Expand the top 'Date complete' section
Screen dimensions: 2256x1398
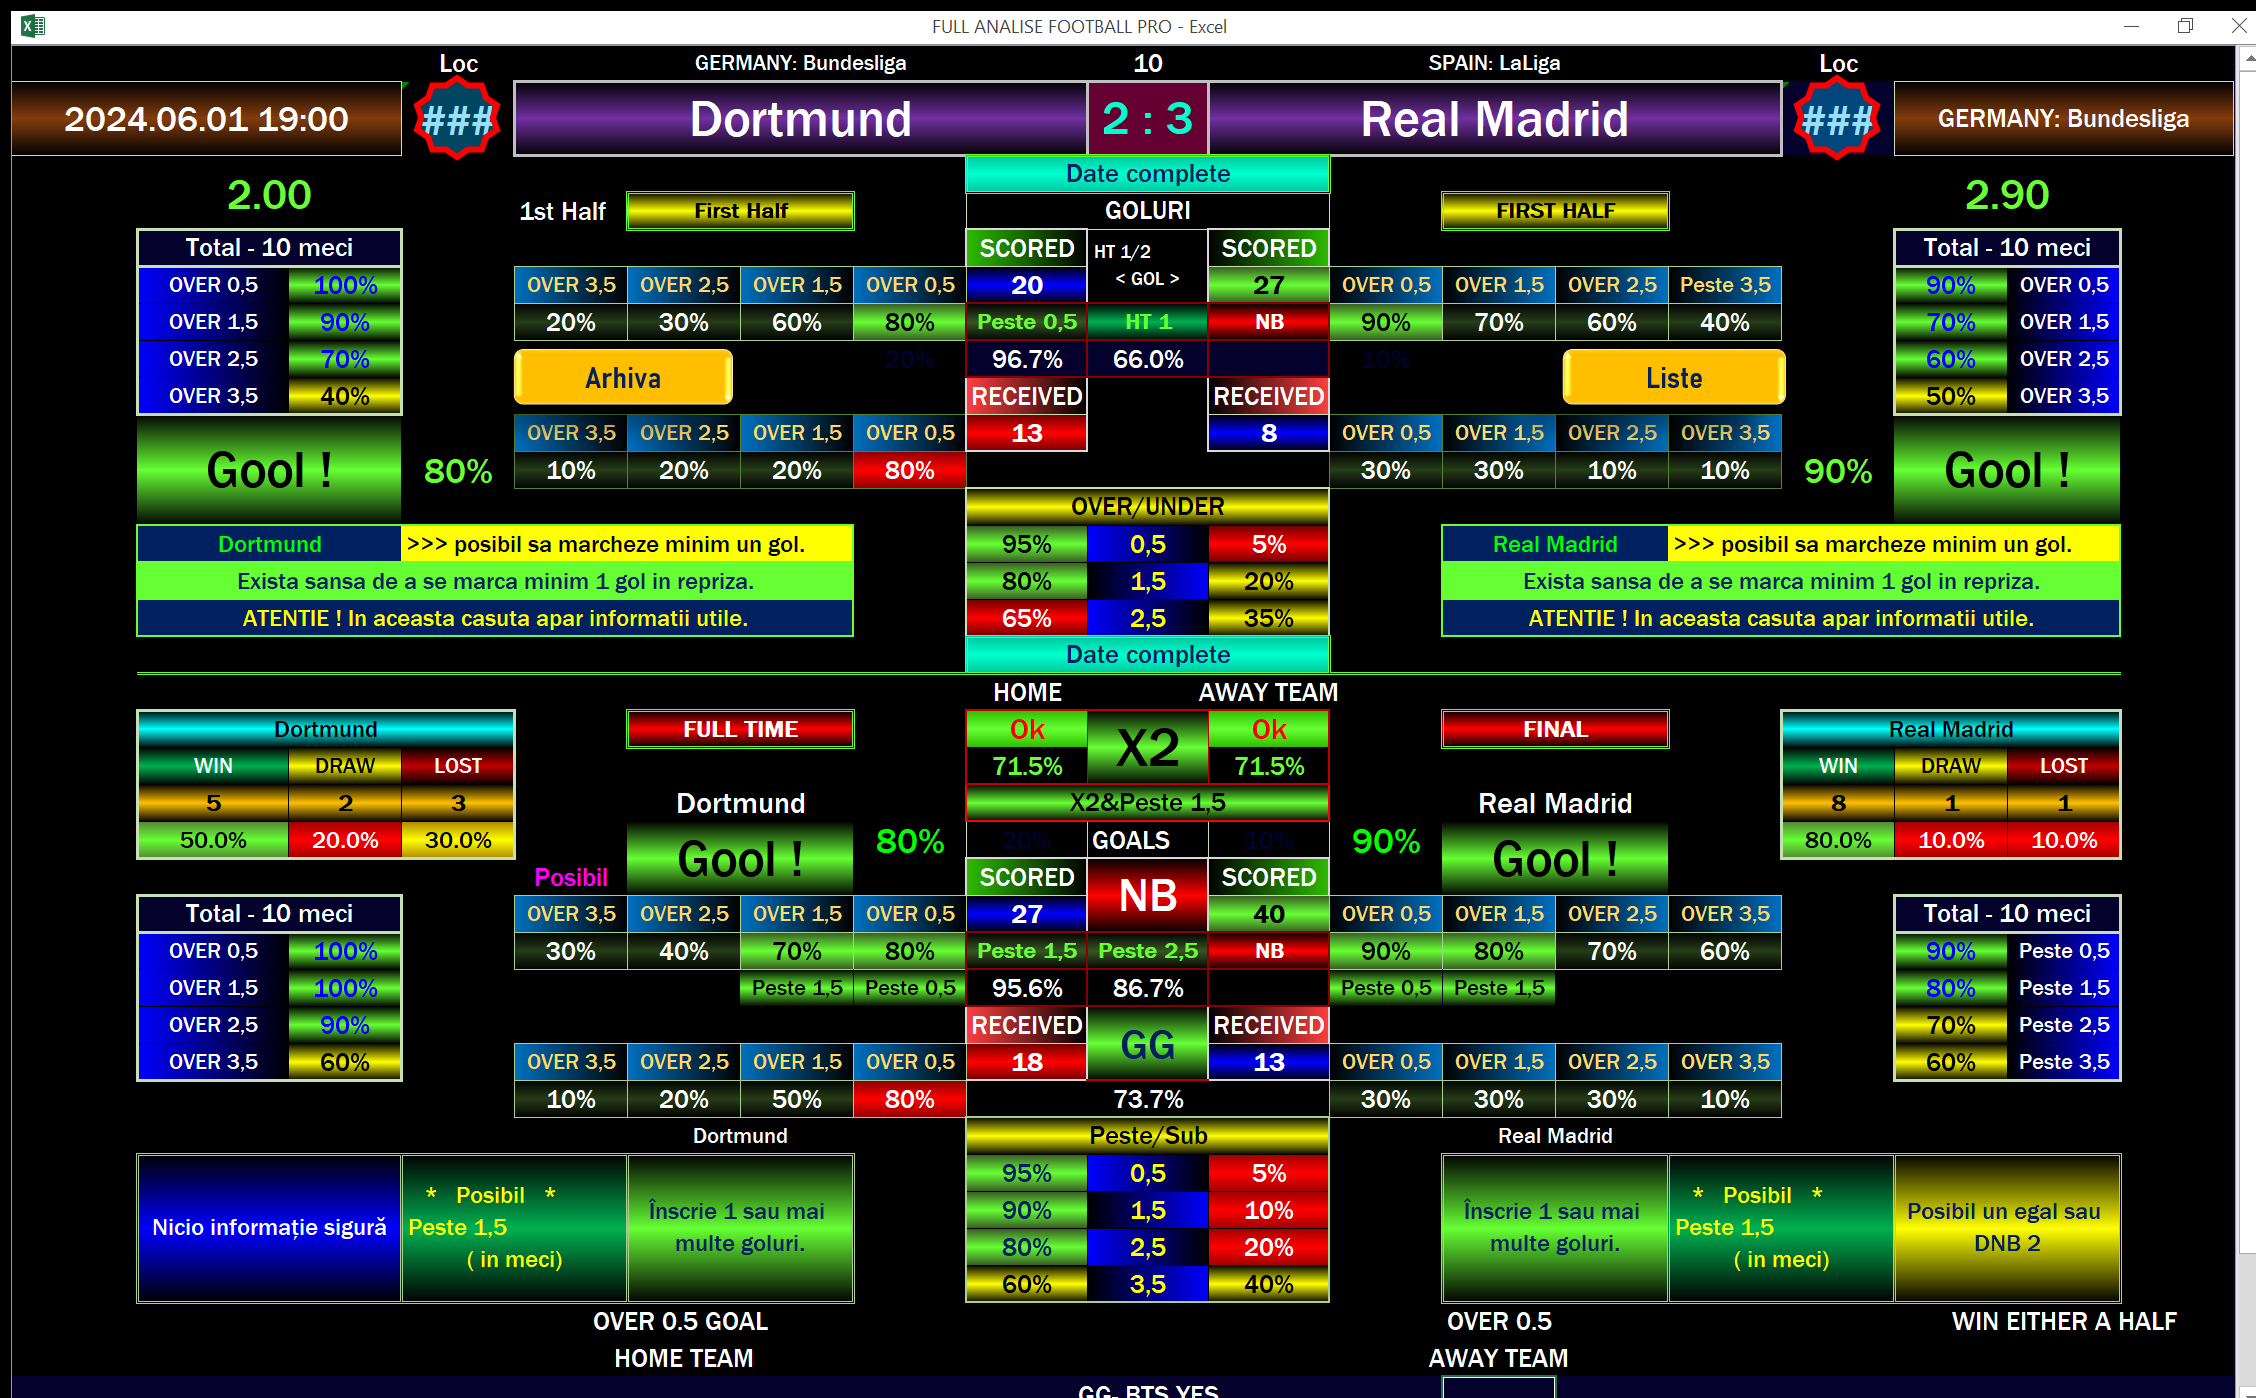(1146, 173)
